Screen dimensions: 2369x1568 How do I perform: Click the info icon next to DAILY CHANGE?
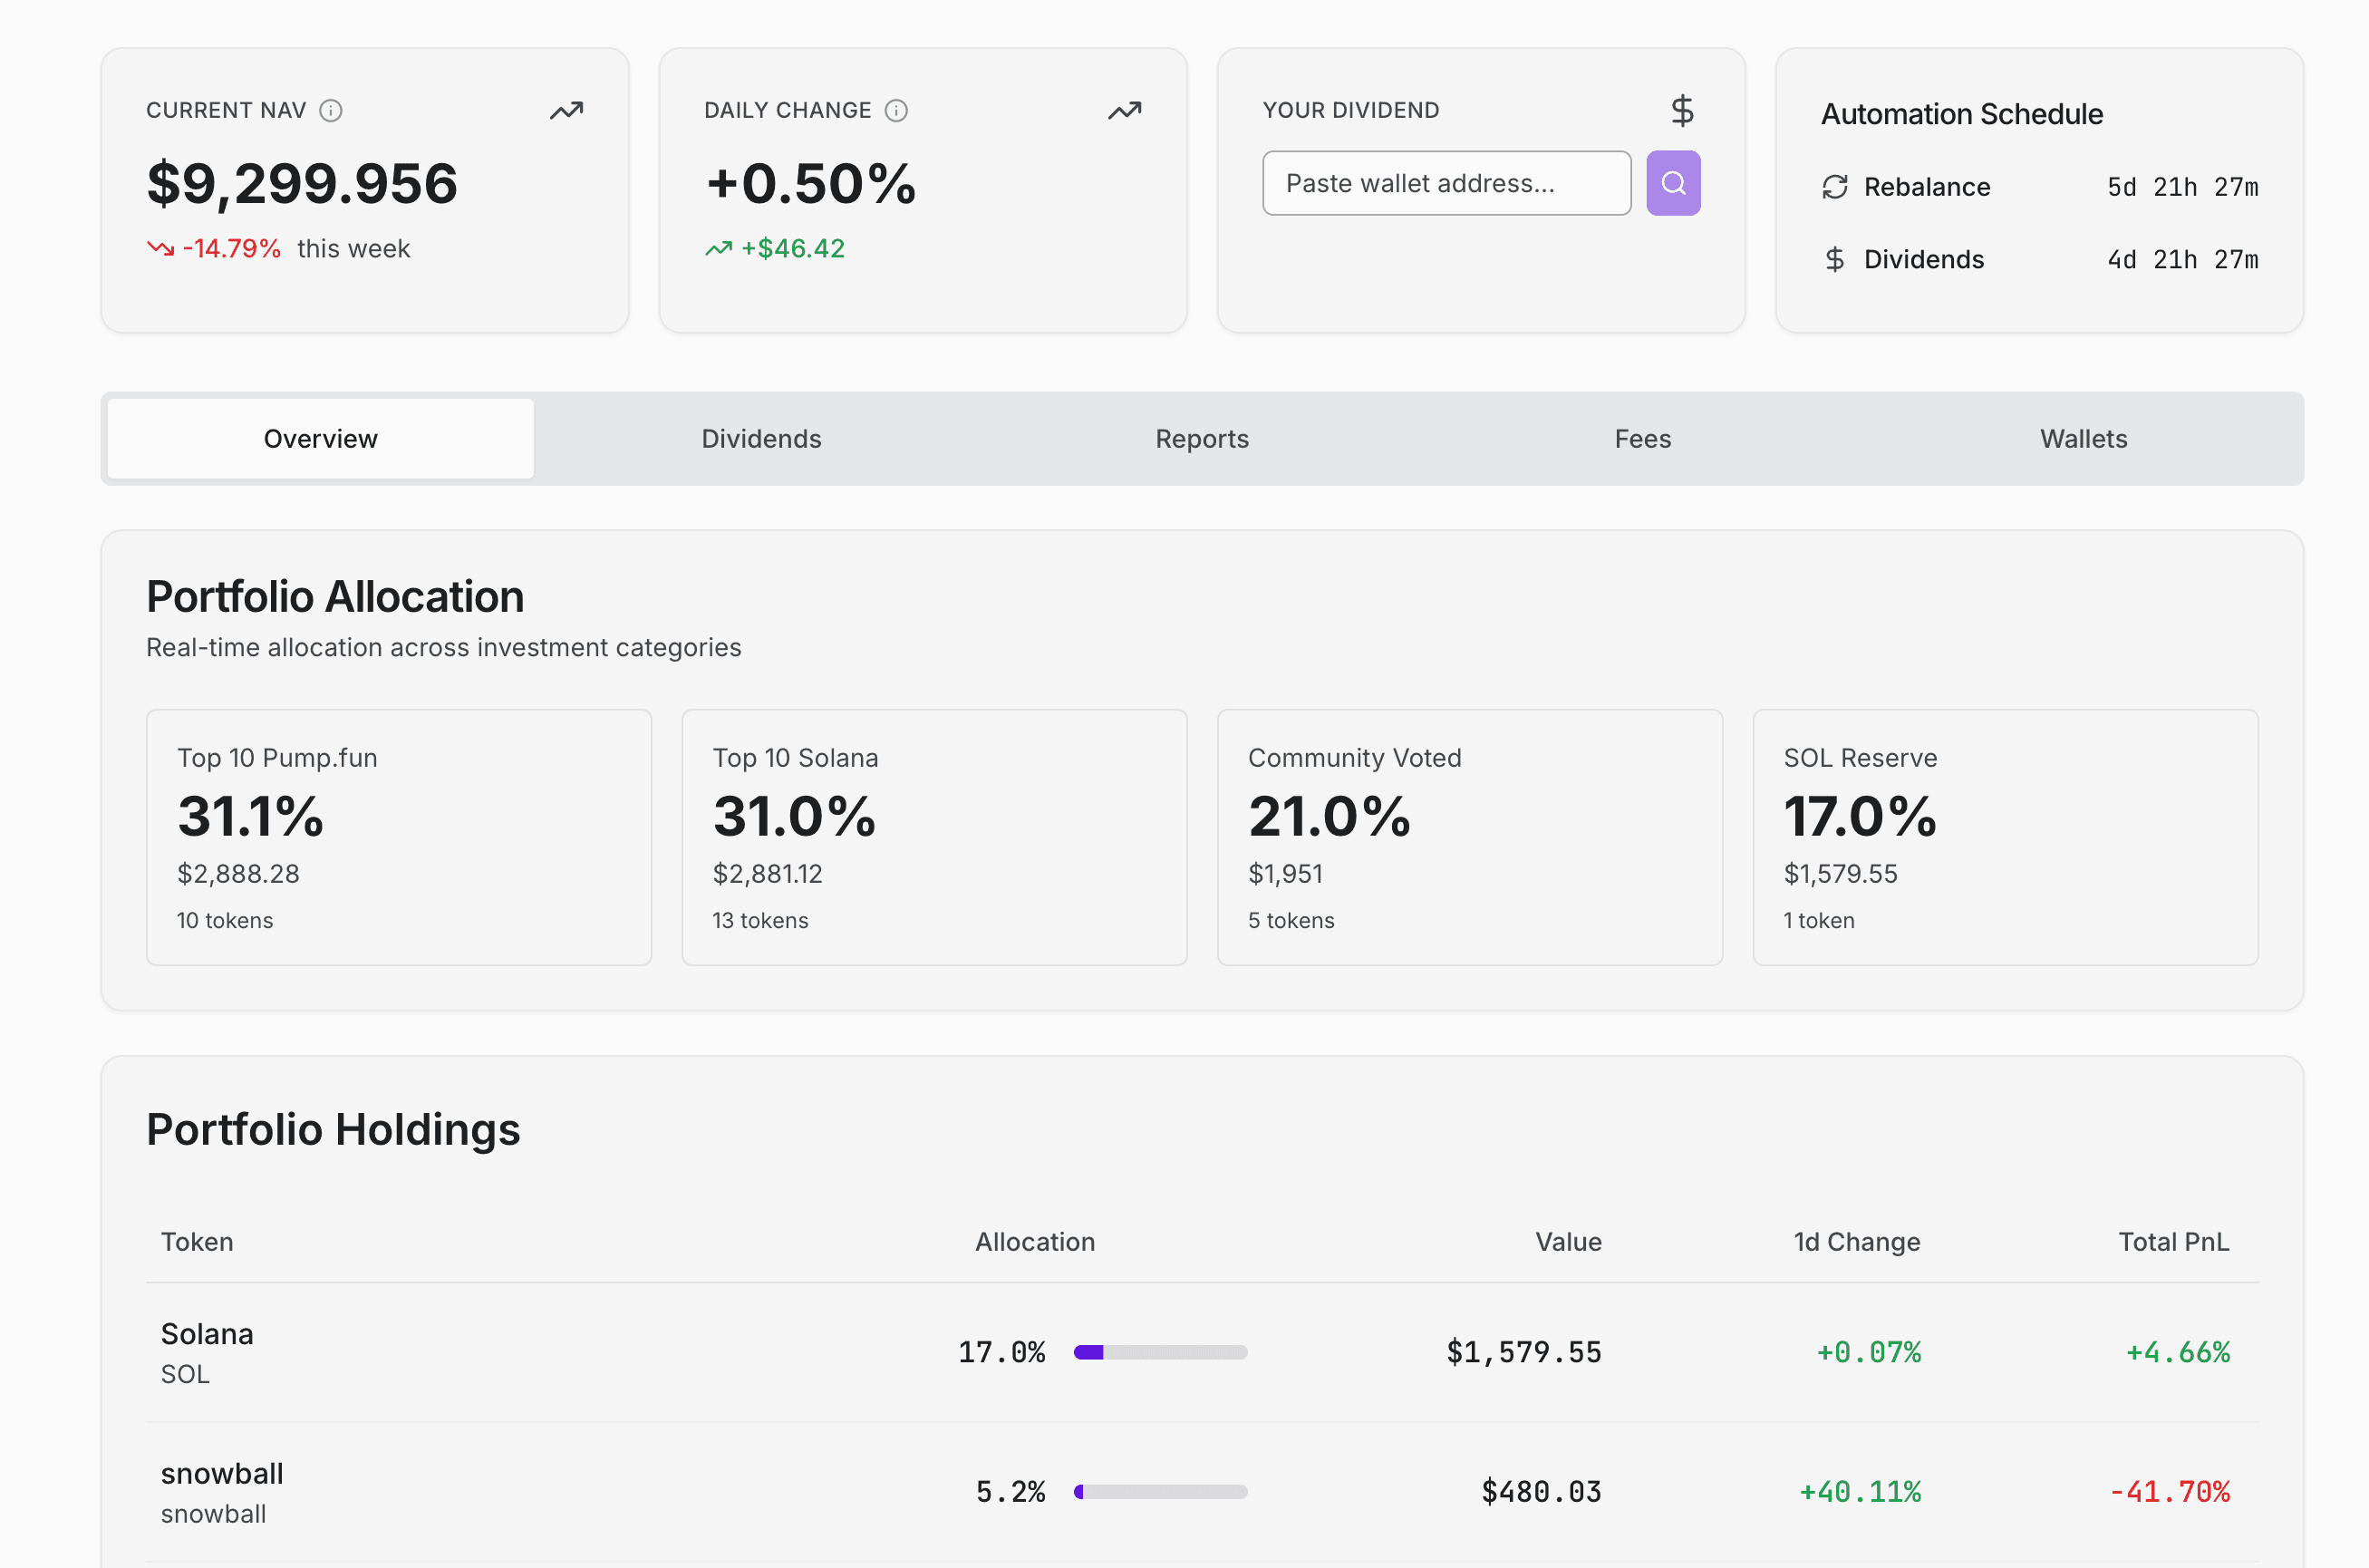pyautogui.click(x=896, y=110)
